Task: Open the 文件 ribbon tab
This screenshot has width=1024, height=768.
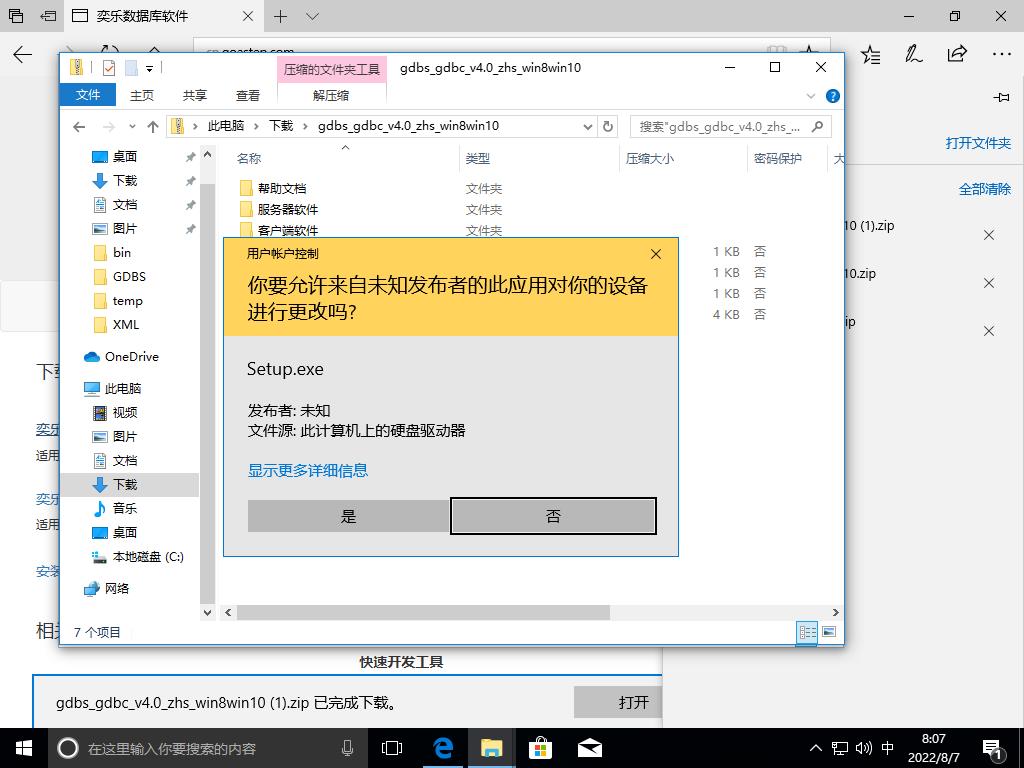Action: coord(88,95)
